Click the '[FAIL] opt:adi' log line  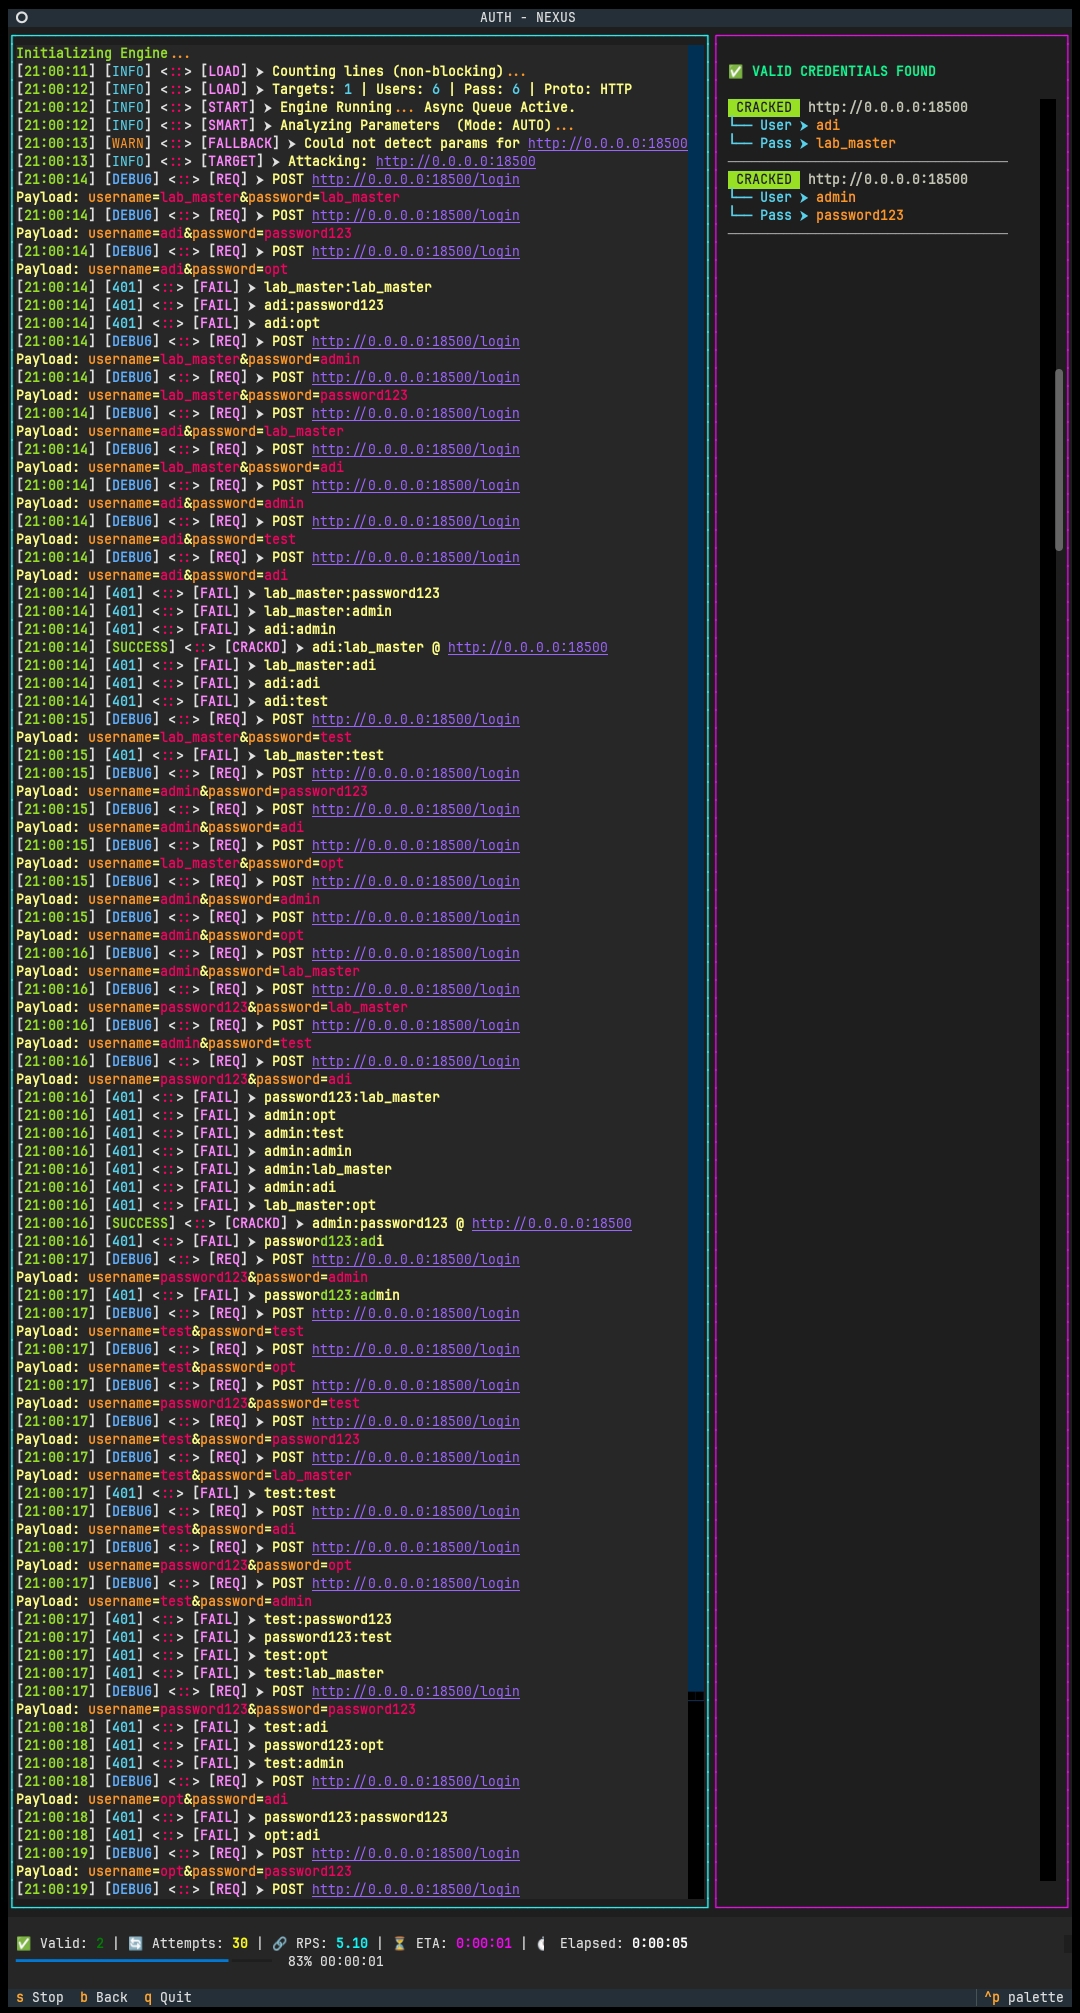point(168,1835)
